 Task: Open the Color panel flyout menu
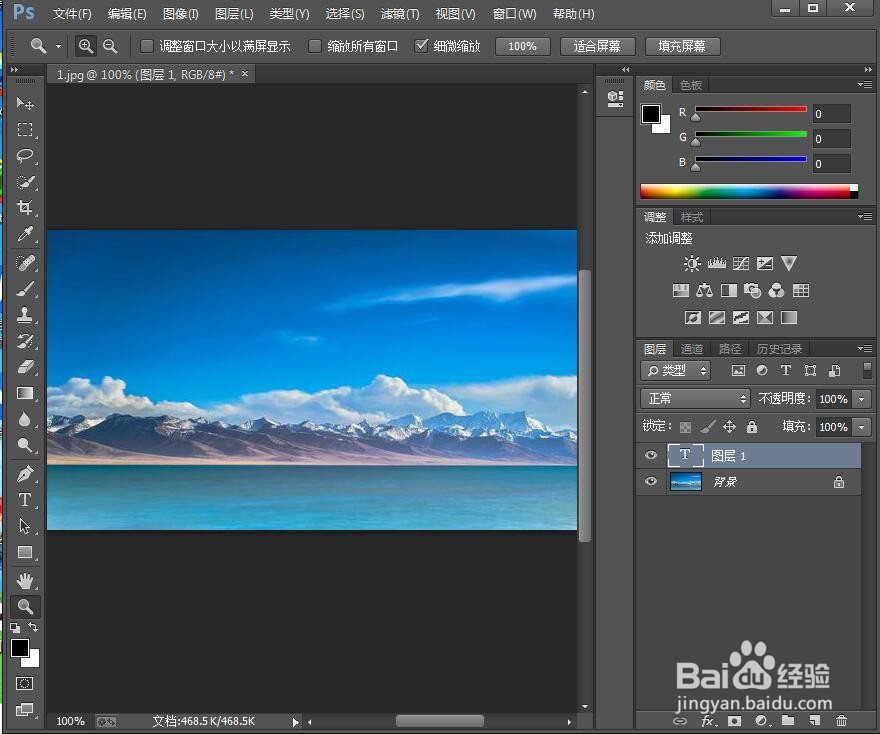[x=865, y=85]
